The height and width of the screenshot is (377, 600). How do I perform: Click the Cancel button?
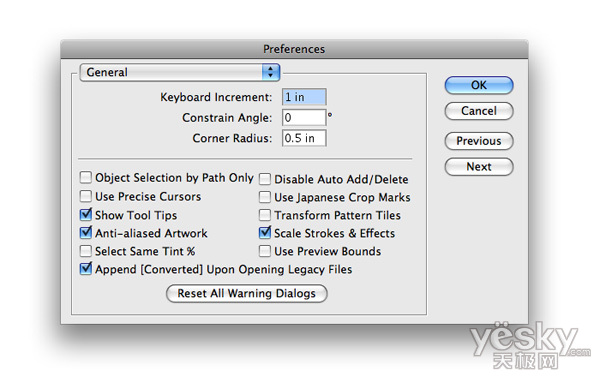point(479,111)
